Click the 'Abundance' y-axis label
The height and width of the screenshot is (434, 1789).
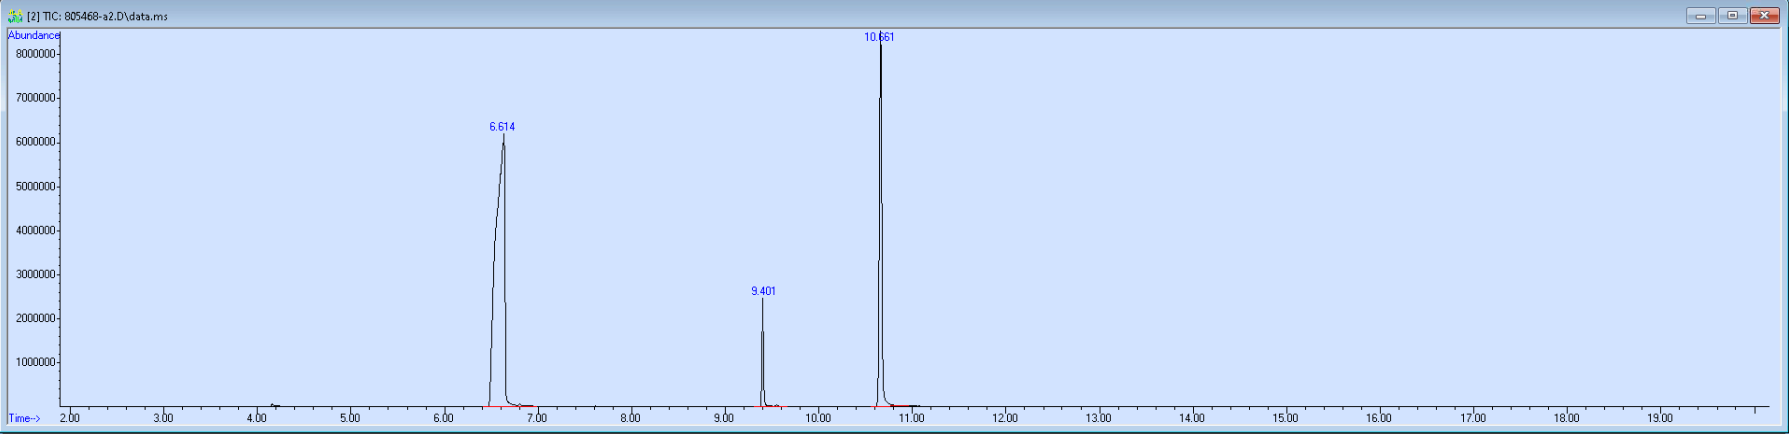[x=34, y=35]
